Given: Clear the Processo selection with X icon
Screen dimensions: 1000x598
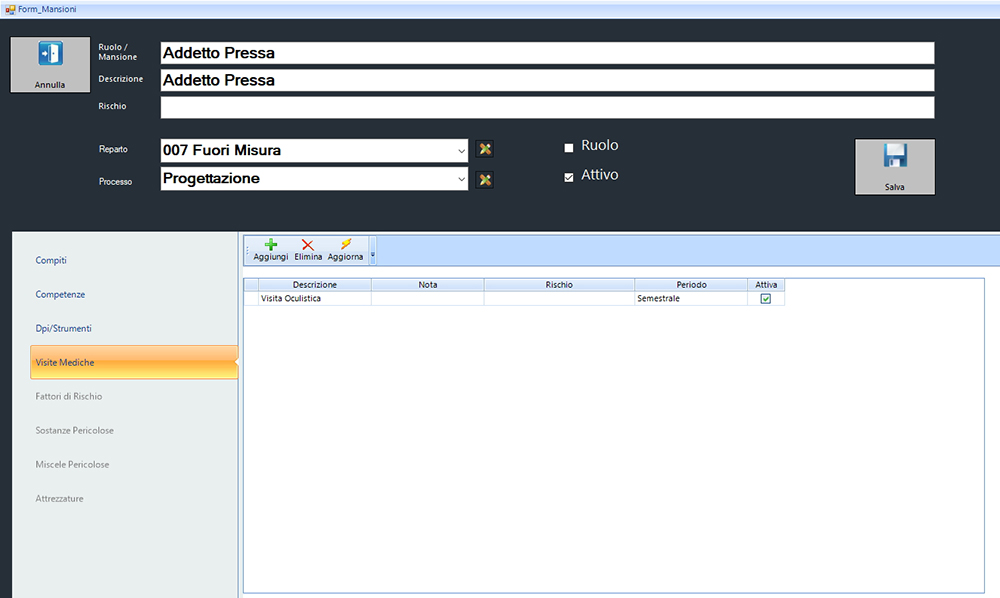Looking at the screenshot, I should (485, 180).
